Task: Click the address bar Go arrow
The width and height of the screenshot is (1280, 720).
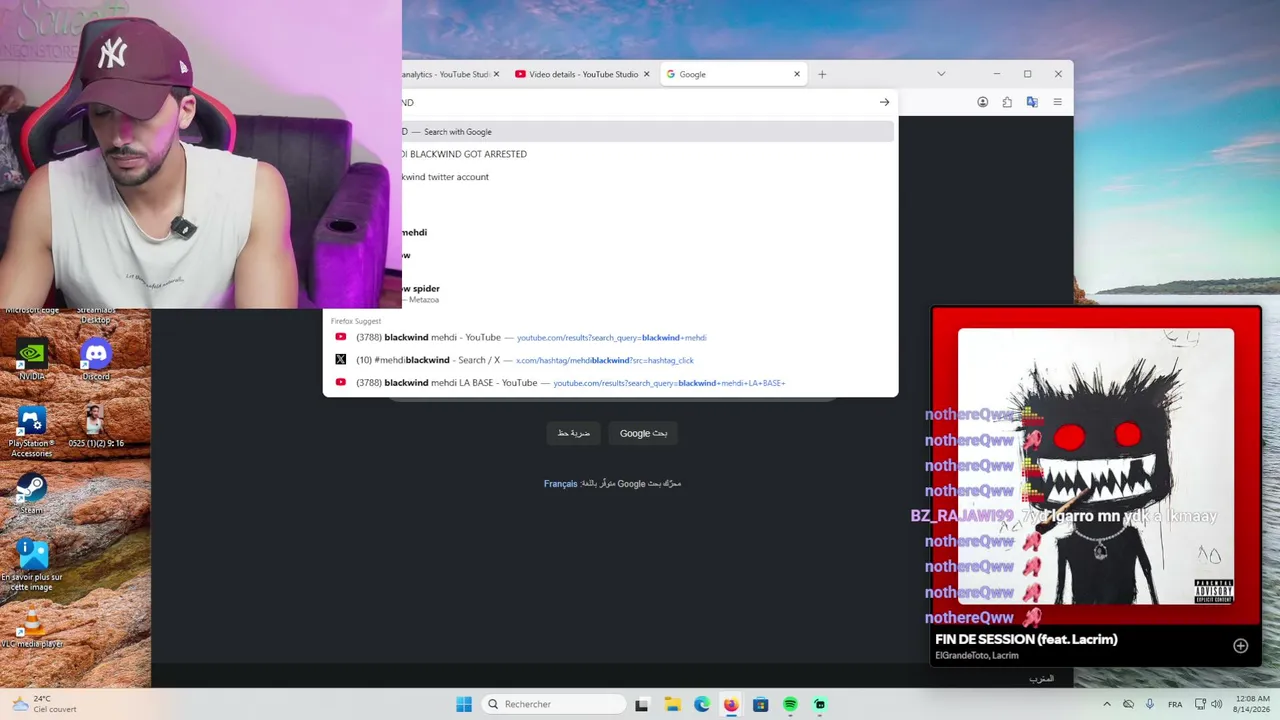Action: pos(884,102)
